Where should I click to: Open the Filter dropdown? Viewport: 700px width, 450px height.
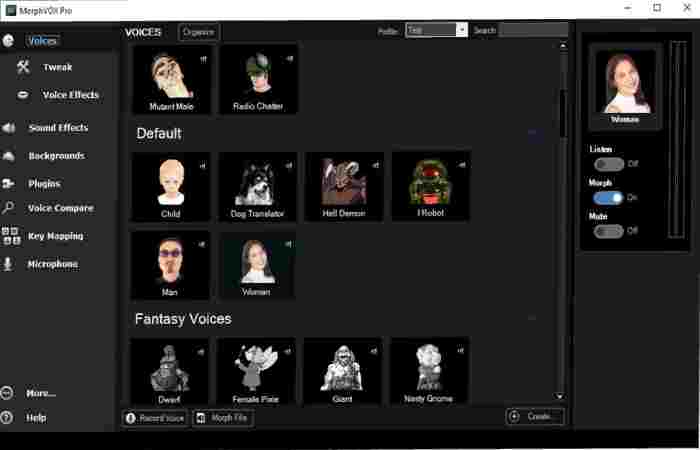tap(436, 30)
